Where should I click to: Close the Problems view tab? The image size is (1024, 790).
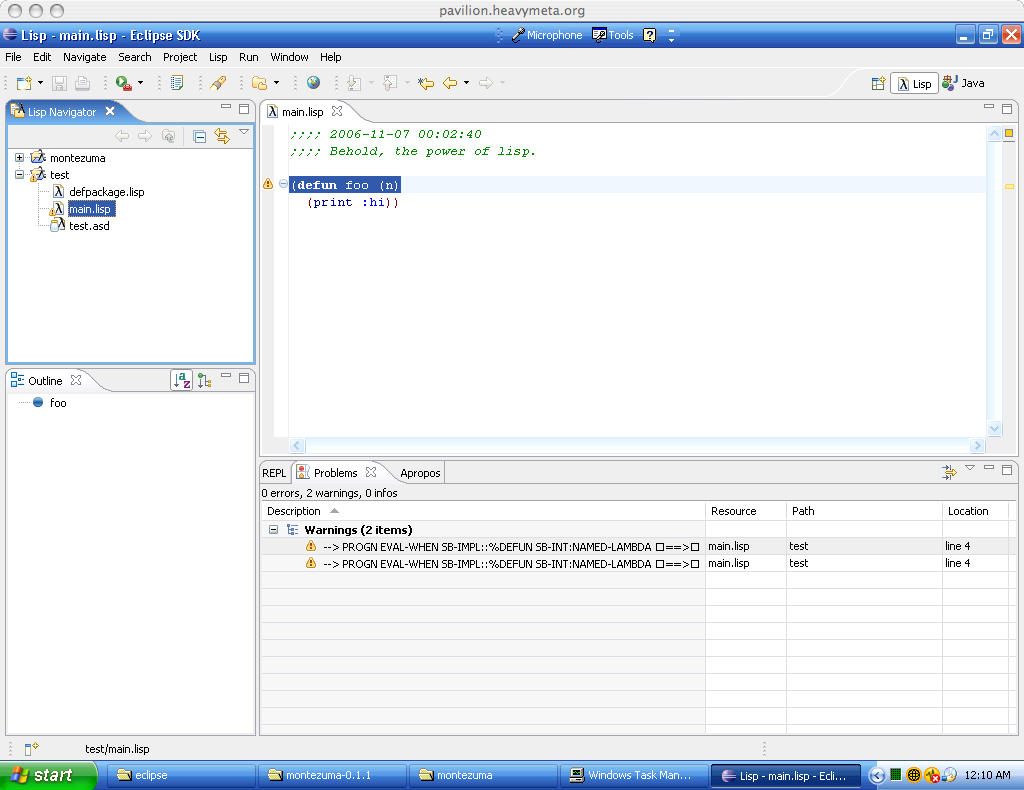pos(371,471)
